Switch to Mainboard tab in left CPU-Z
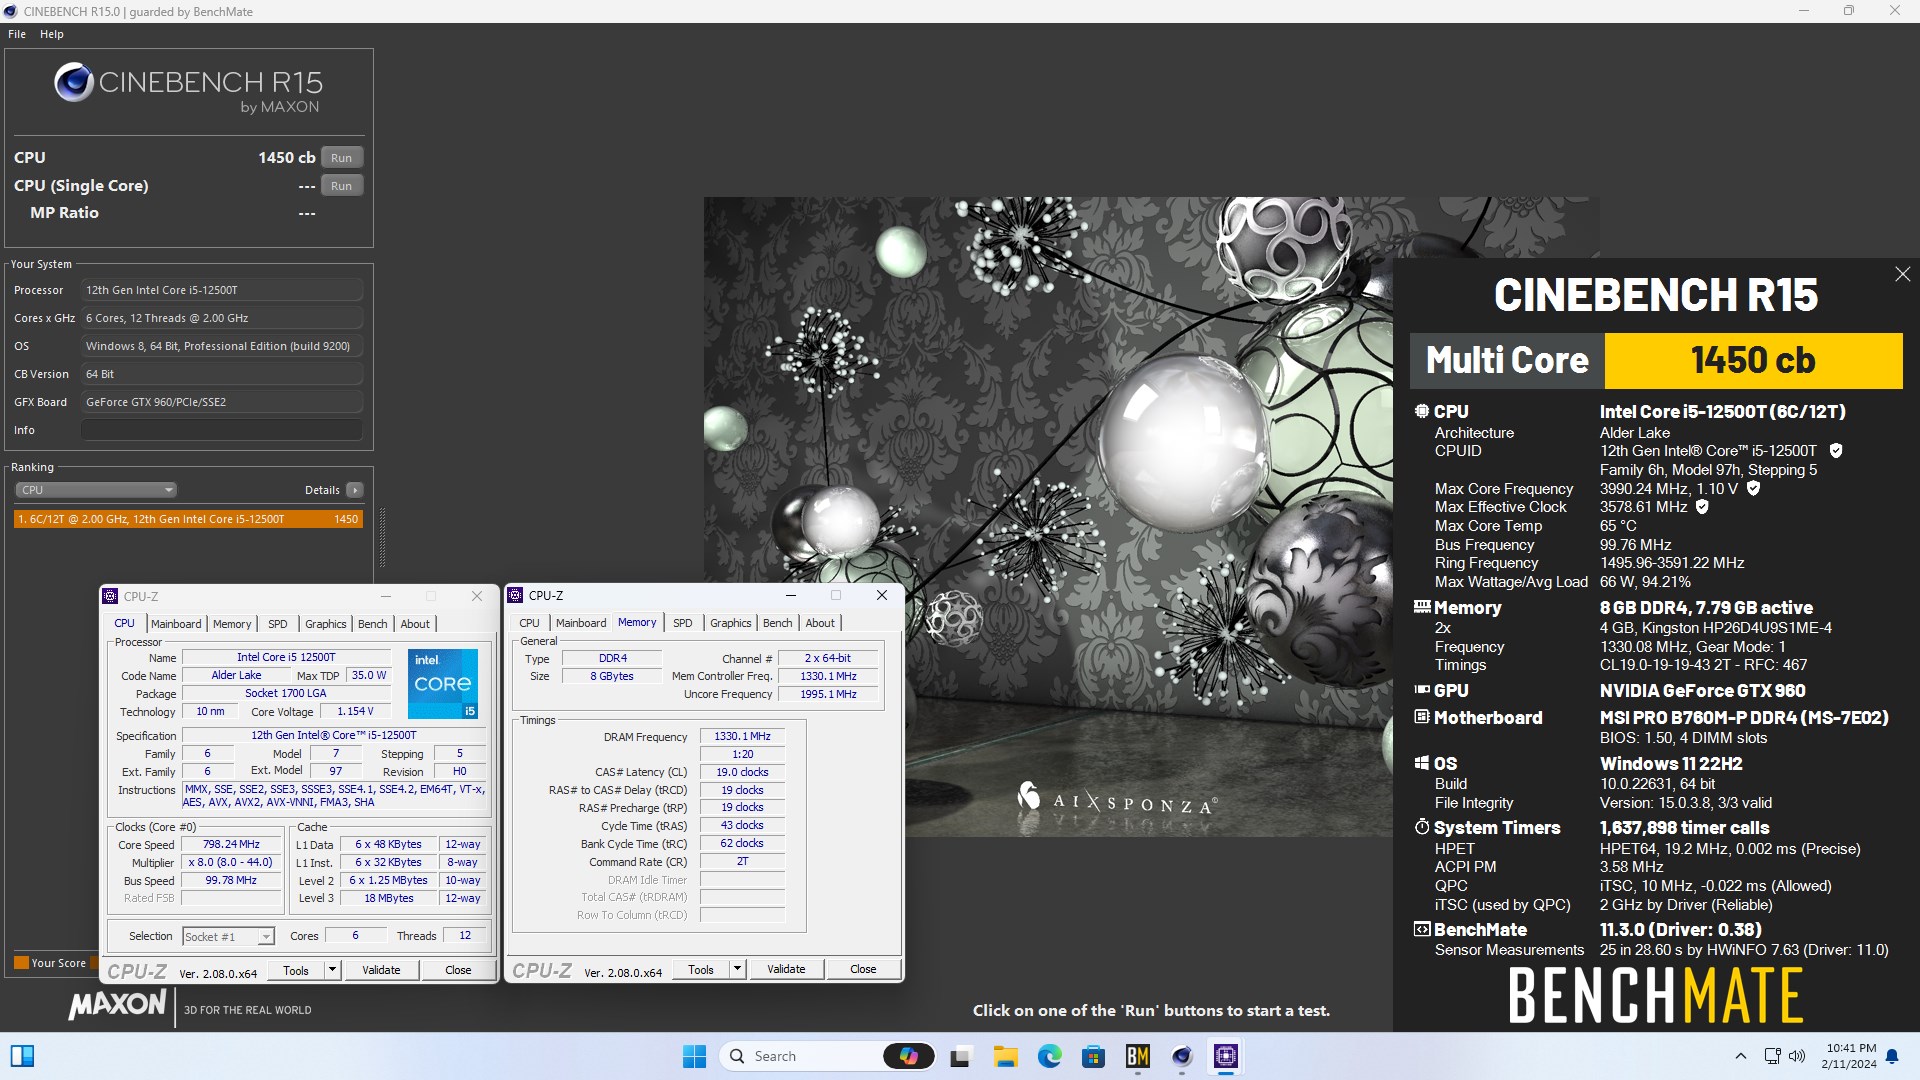1920x1080 pixels. point(176,624)
